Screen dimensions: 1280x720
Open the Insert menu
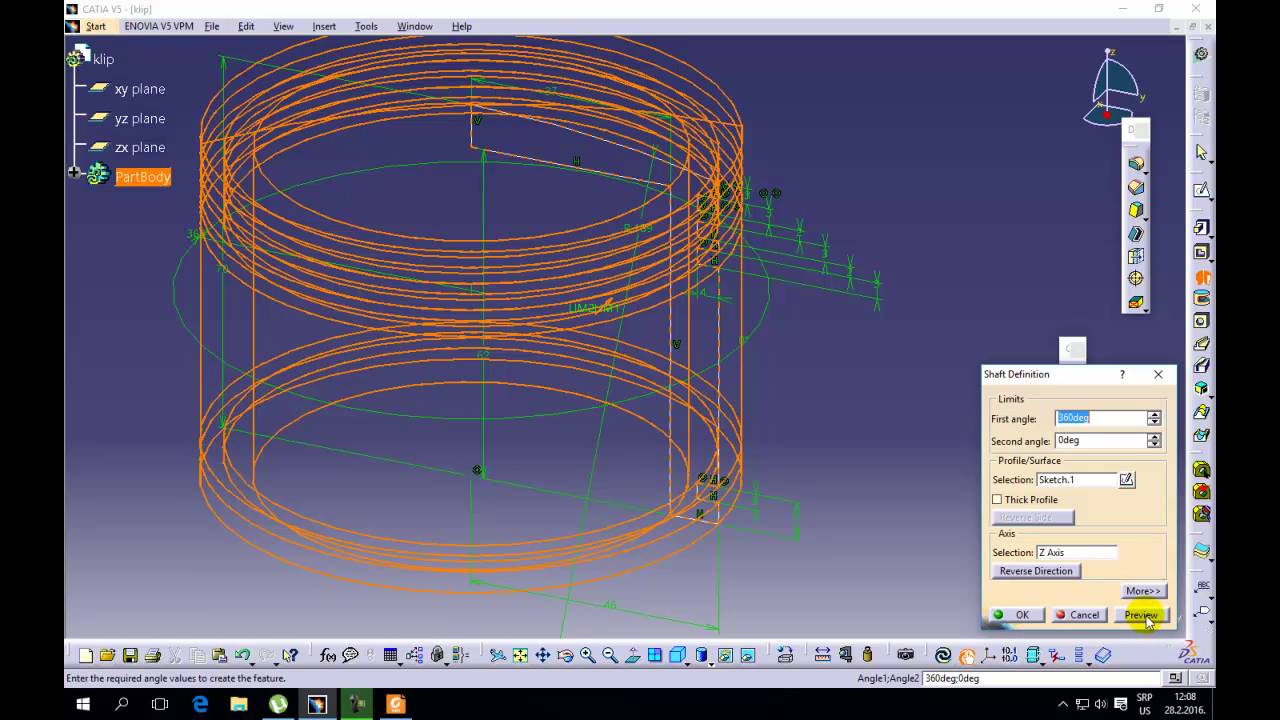tap(324, 26)
